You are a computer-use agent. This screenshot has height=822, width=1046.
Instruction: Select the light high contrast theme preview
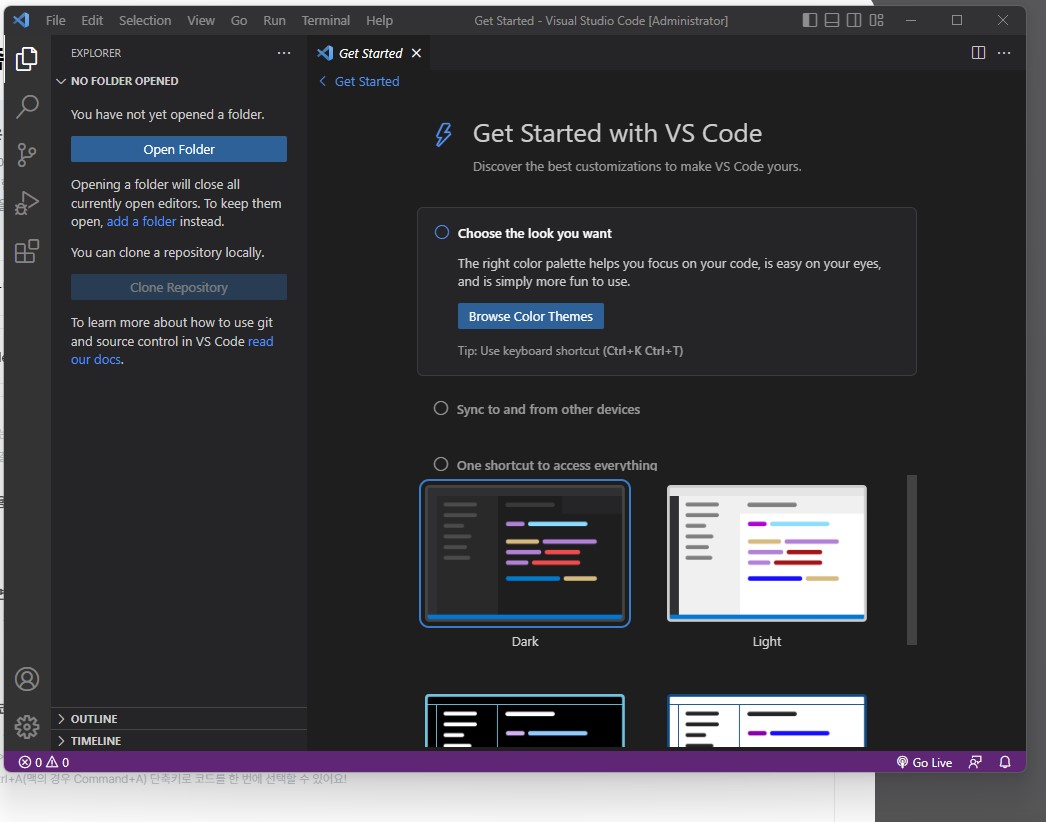(766, 721)
